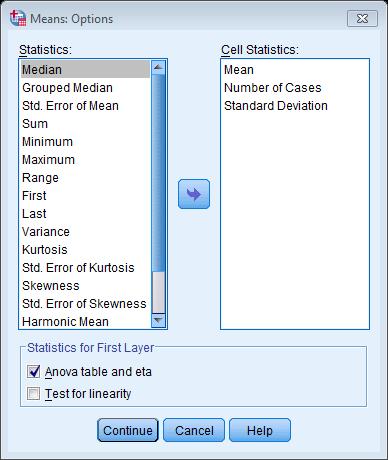Open Help for Means options
Image resolution: width=388 pixels, height=460 pixels.
260,430
